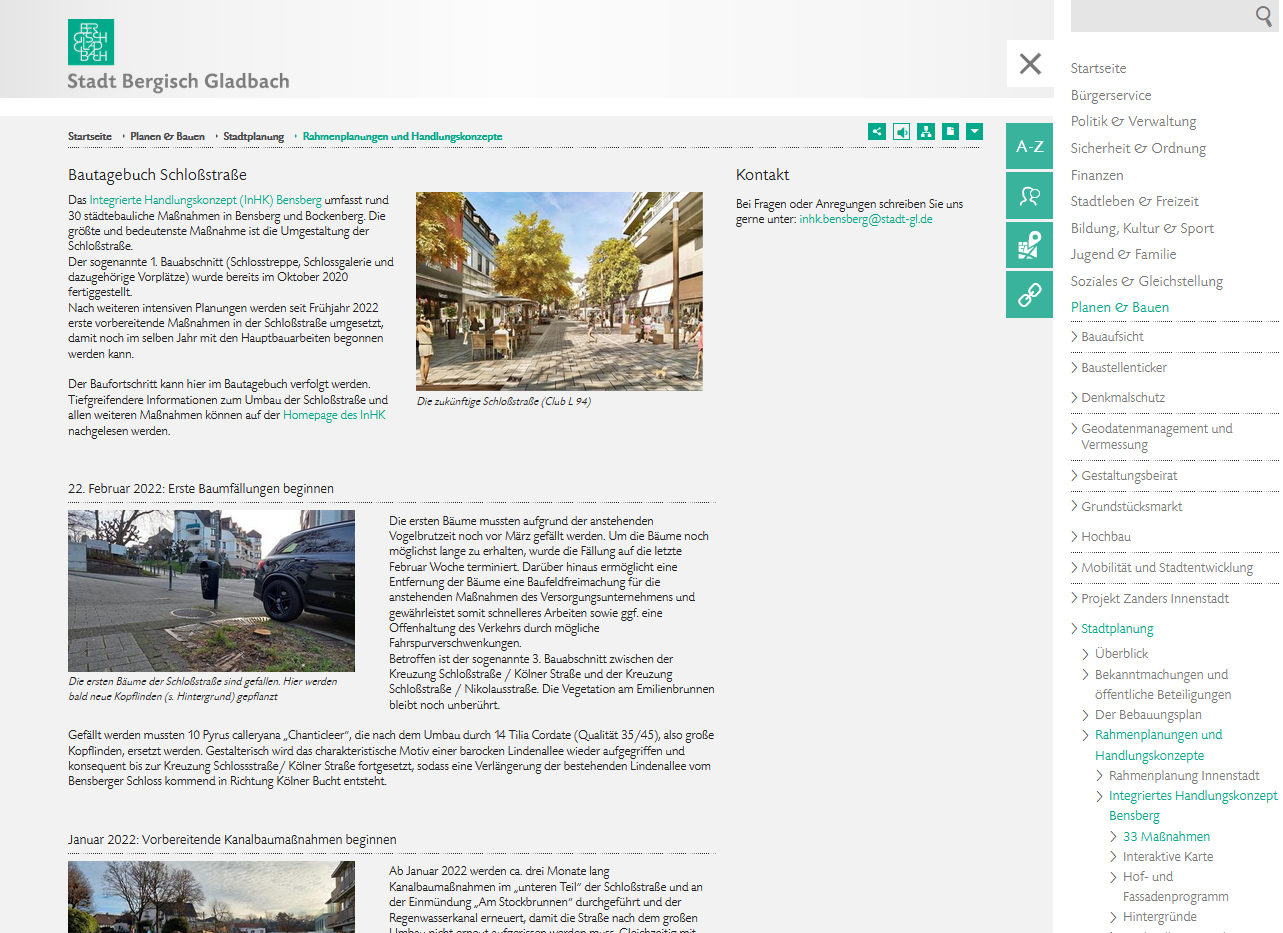The width and height of the screenshot is (1283, 933).
Task: Click the read-aloud speaker icon
Action: click(x=902, y=131)
